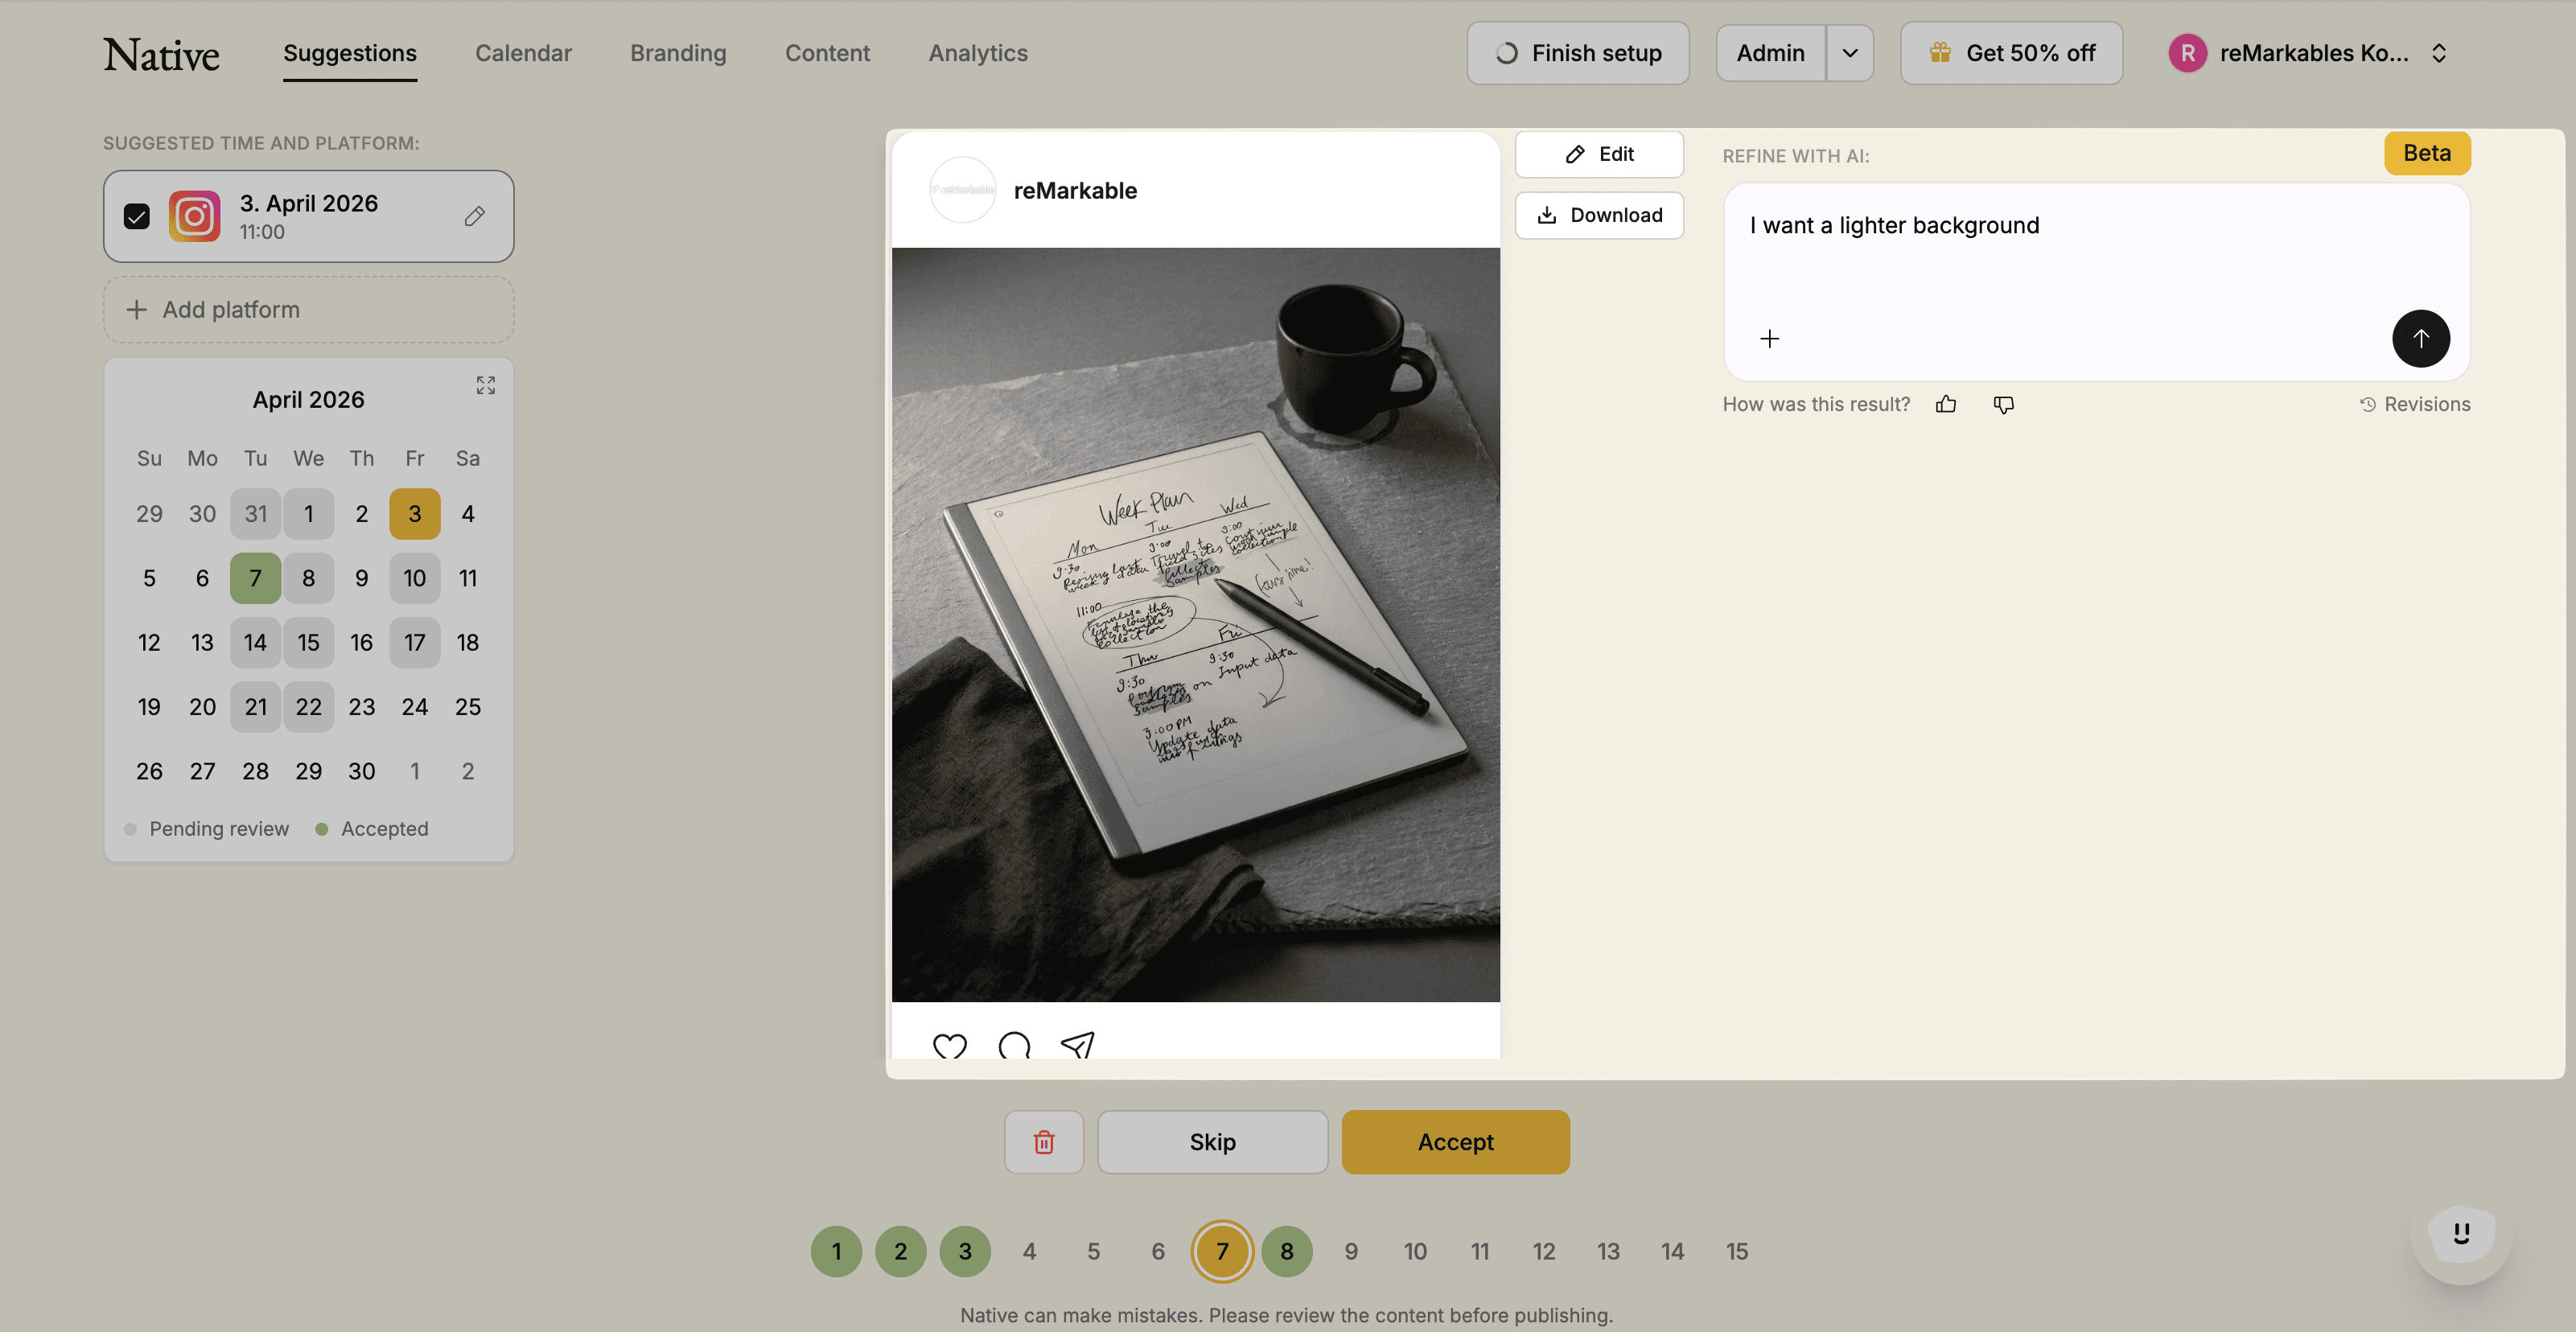This screenshot has height=1332, width=2576.
Task: Select April 17 on the calendar
Action: pyautogui.click(x=414, y=643)
